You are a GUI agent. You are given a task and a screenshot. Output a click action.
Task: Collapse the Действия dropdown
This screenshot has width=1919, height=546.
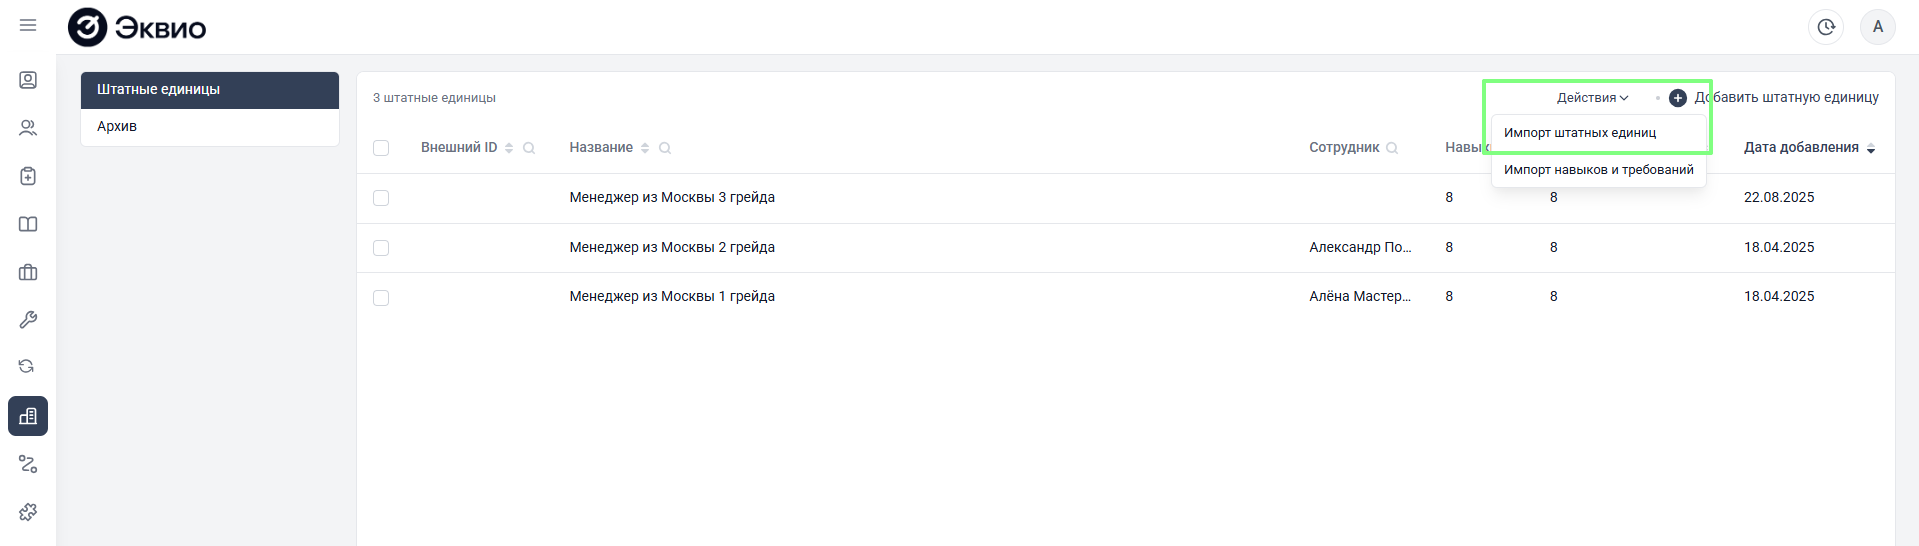1592,98
